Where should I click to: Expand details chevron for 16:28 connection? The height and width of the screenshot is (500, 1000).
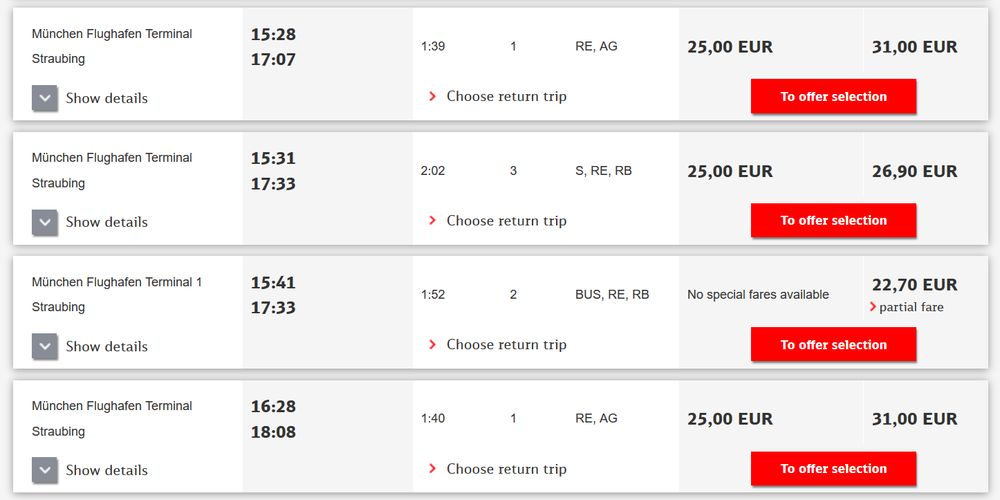coord(45,470)
